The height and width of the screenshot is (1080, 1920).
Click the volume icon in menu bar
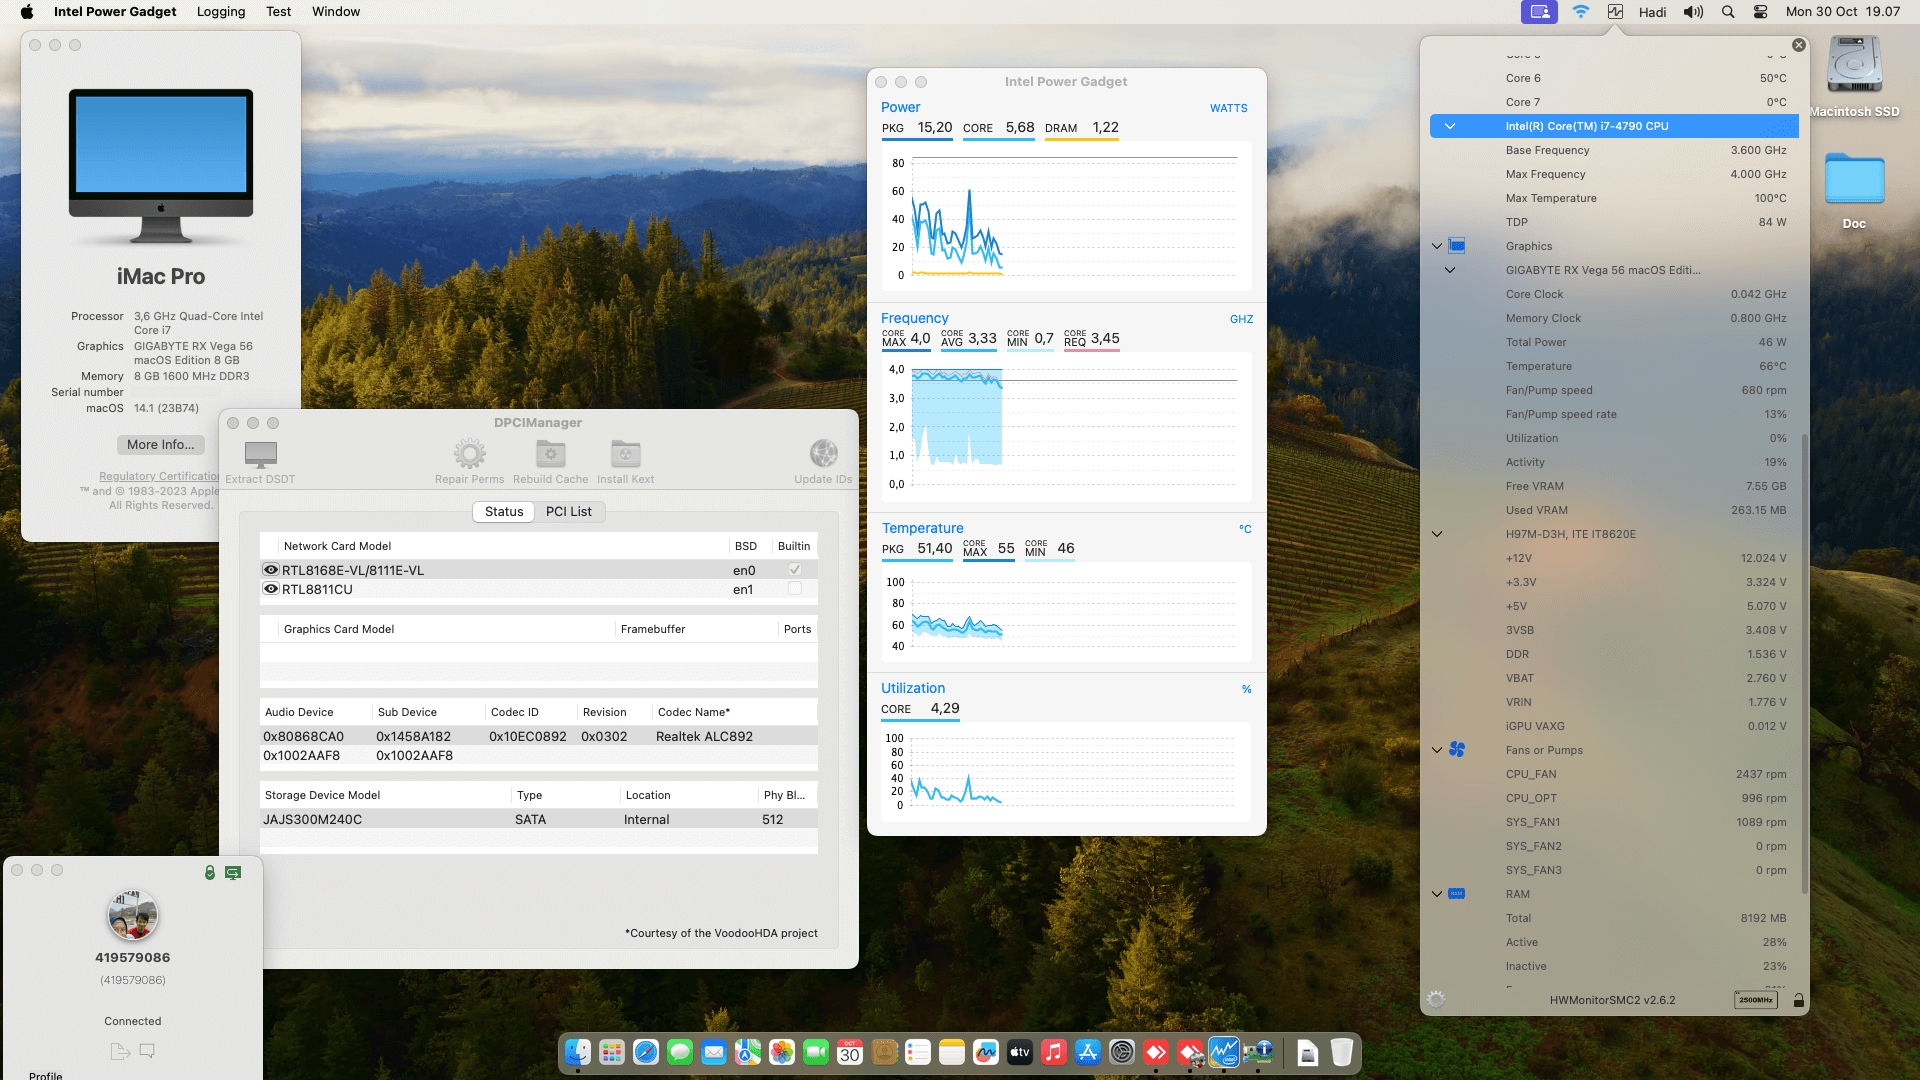1693,12
